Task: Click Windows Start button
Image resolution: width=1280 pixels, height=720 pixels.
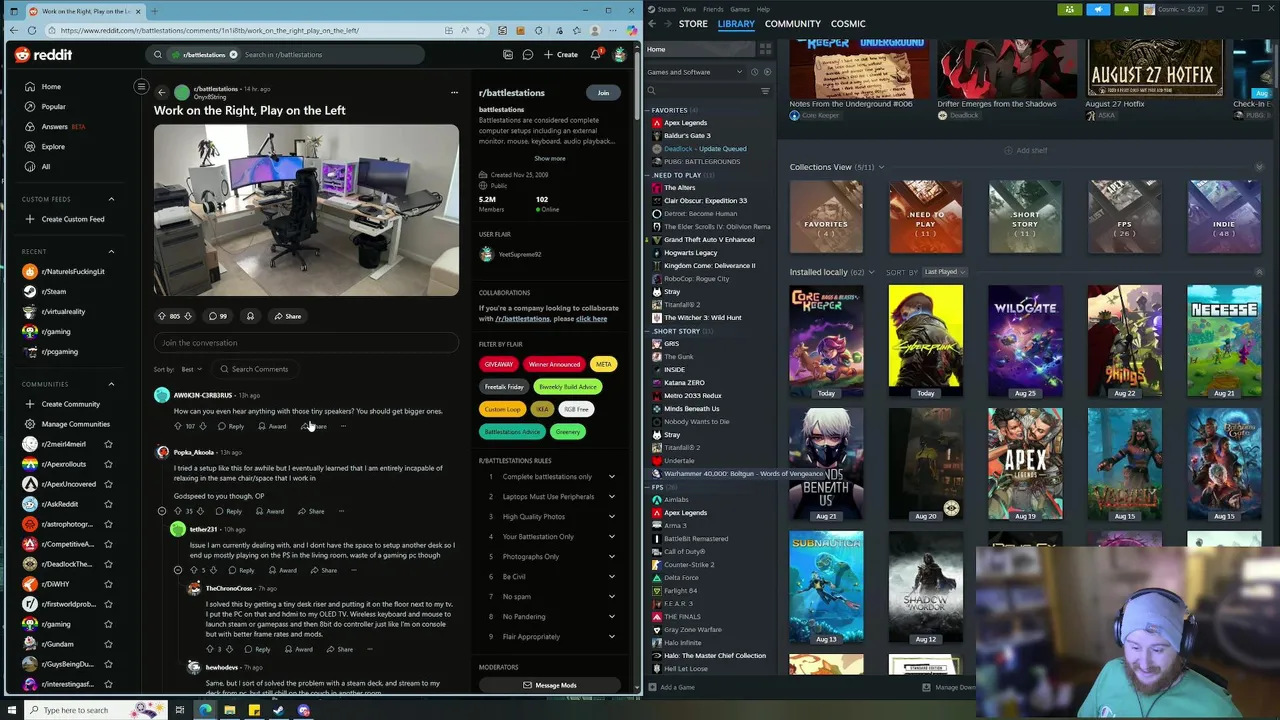Action: pyautogui.click(x=14, y=710)
